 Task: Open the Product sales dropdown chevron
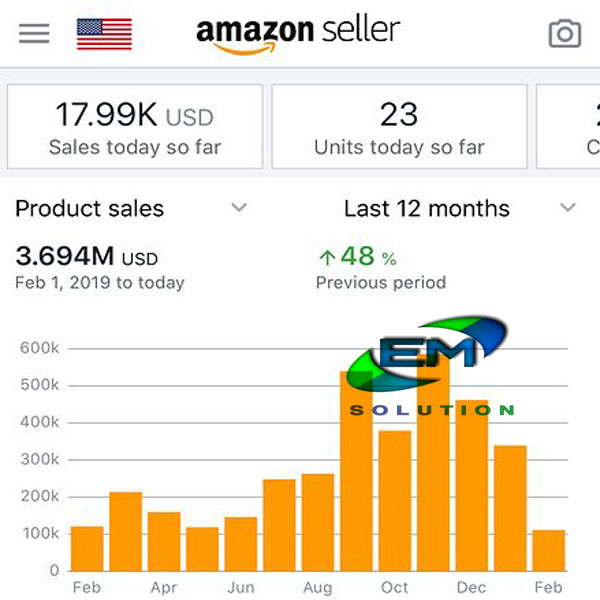(239, 208)
